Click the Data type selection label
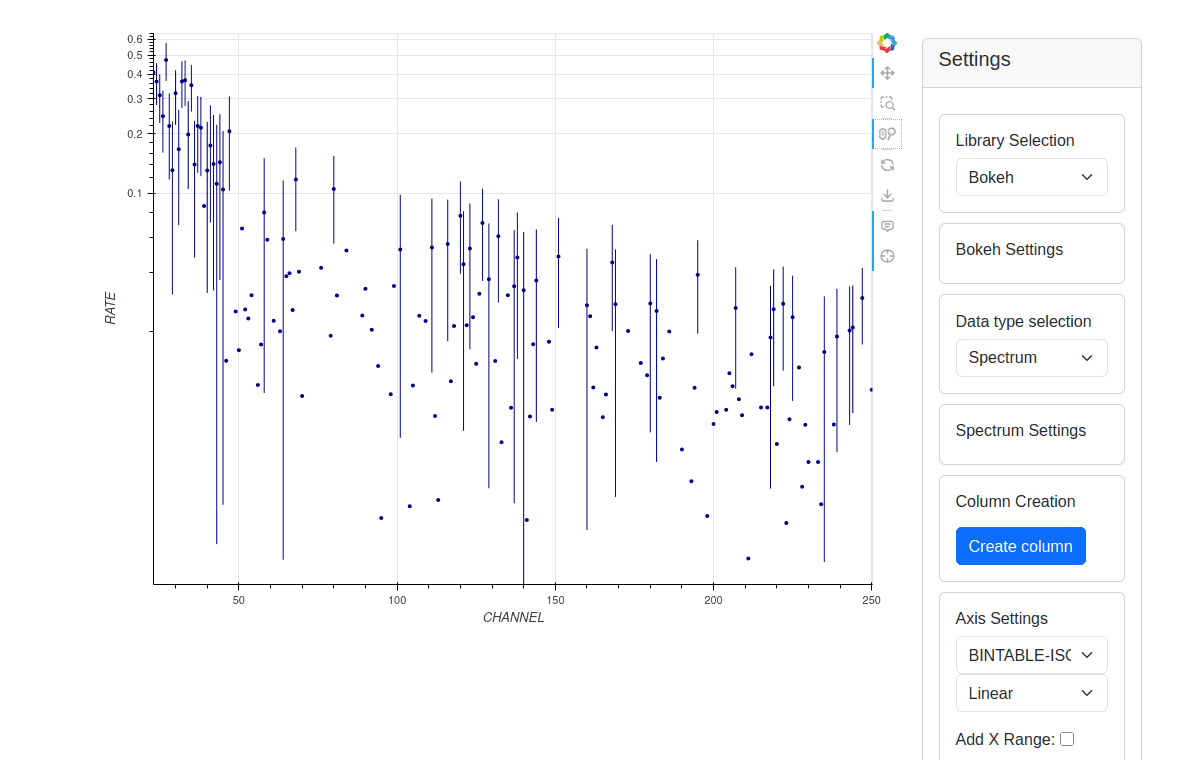The image size is (1201, 760). [1023, 322]
